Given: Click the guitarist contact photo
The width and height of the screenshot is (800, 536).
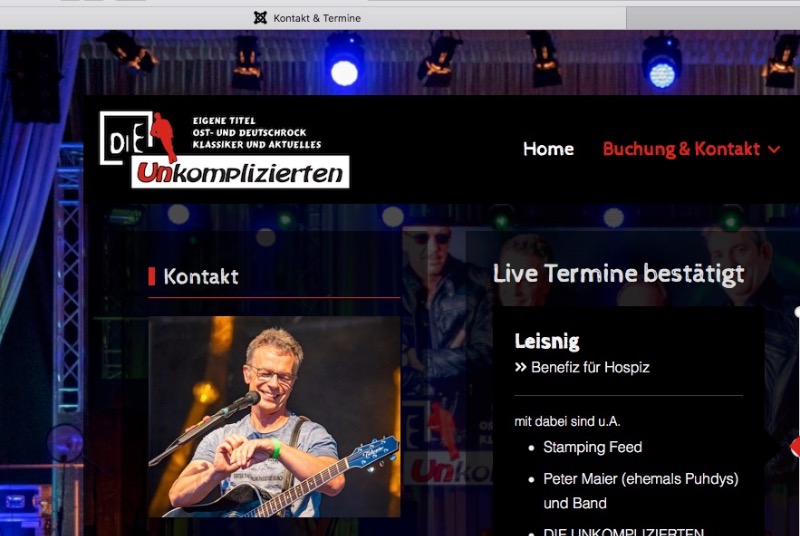Looking at the screenshot, I should 274,416.
